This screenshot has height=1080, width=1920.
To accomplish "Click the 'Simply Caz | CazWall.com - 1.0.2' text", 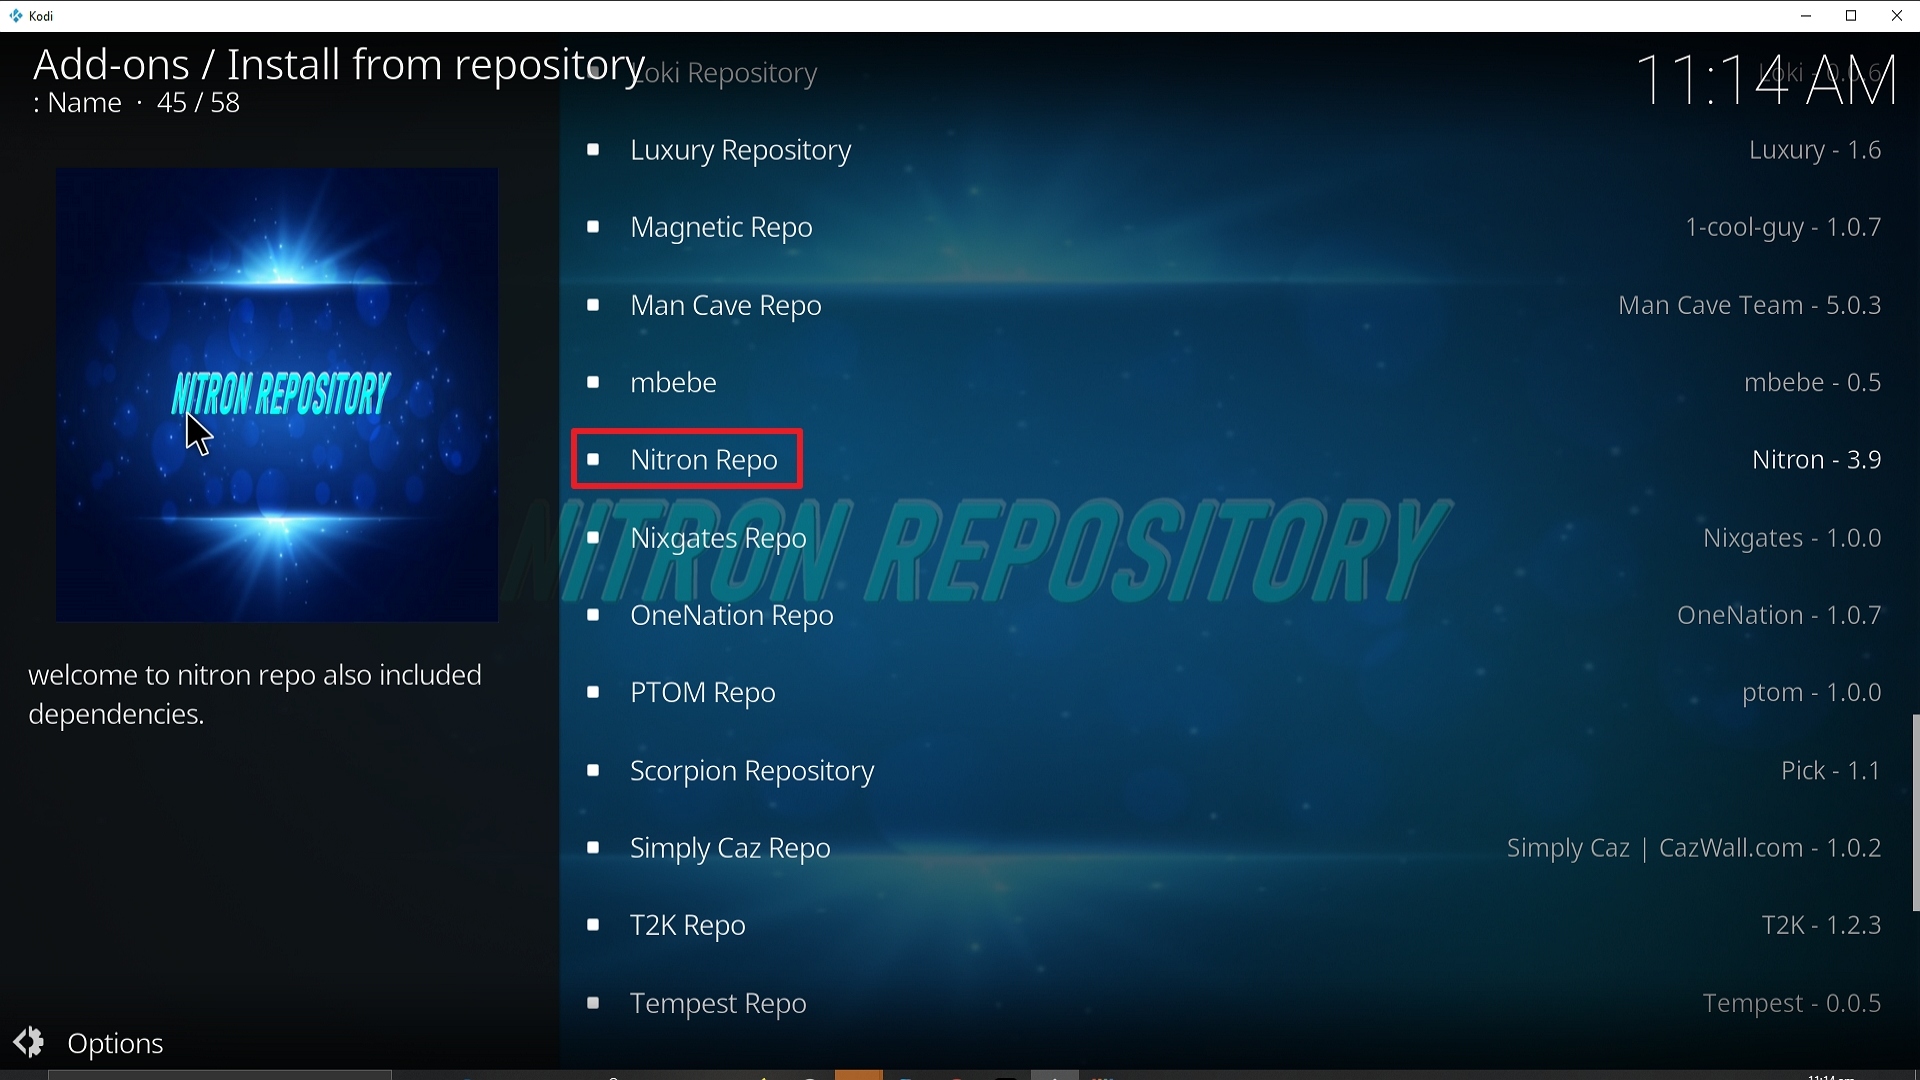I will pyautogui.click(x=1695, y=848).
